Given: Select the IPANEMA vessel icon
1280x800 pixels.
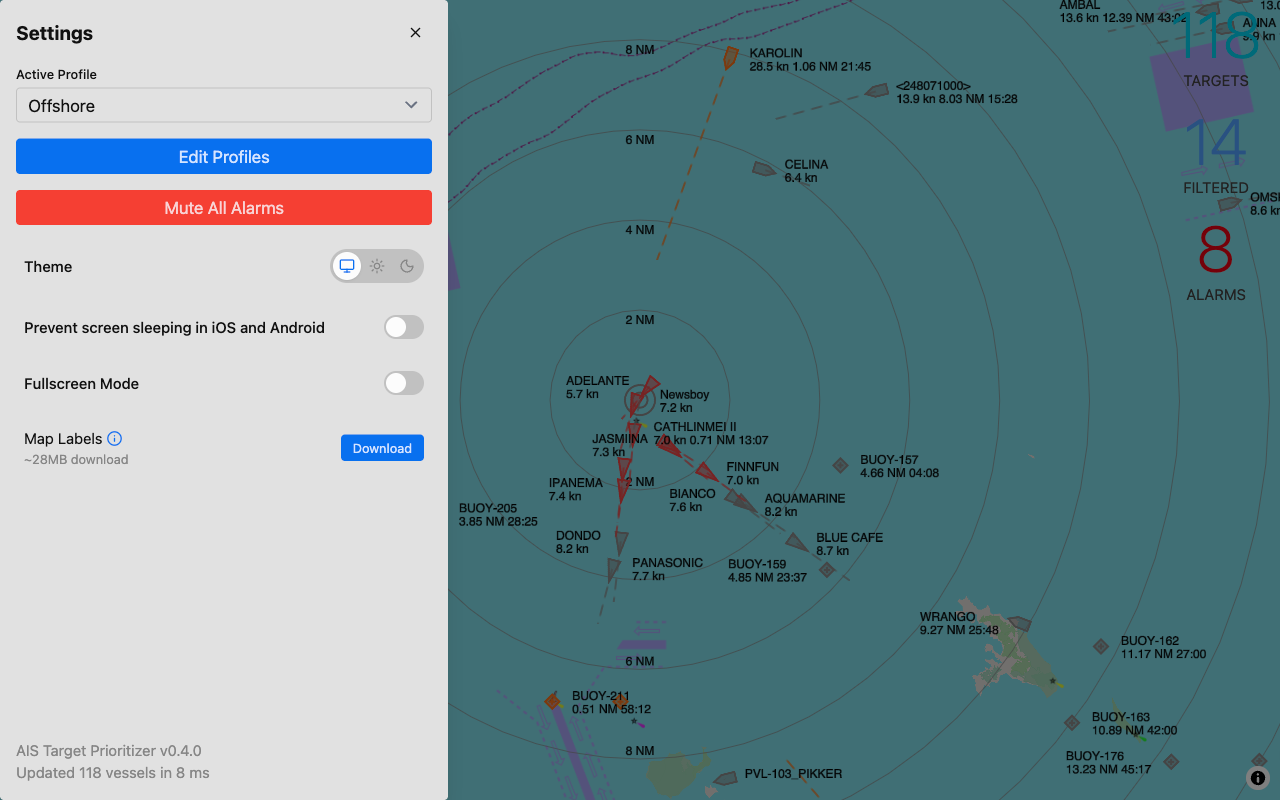Looking at the screenshot, I should tap(624, 491).
